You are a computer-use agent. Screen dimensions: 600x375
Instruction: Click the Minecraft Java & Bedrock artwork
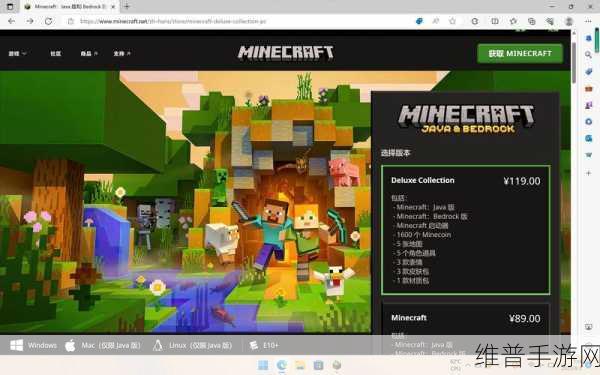(x=185, y=201)
